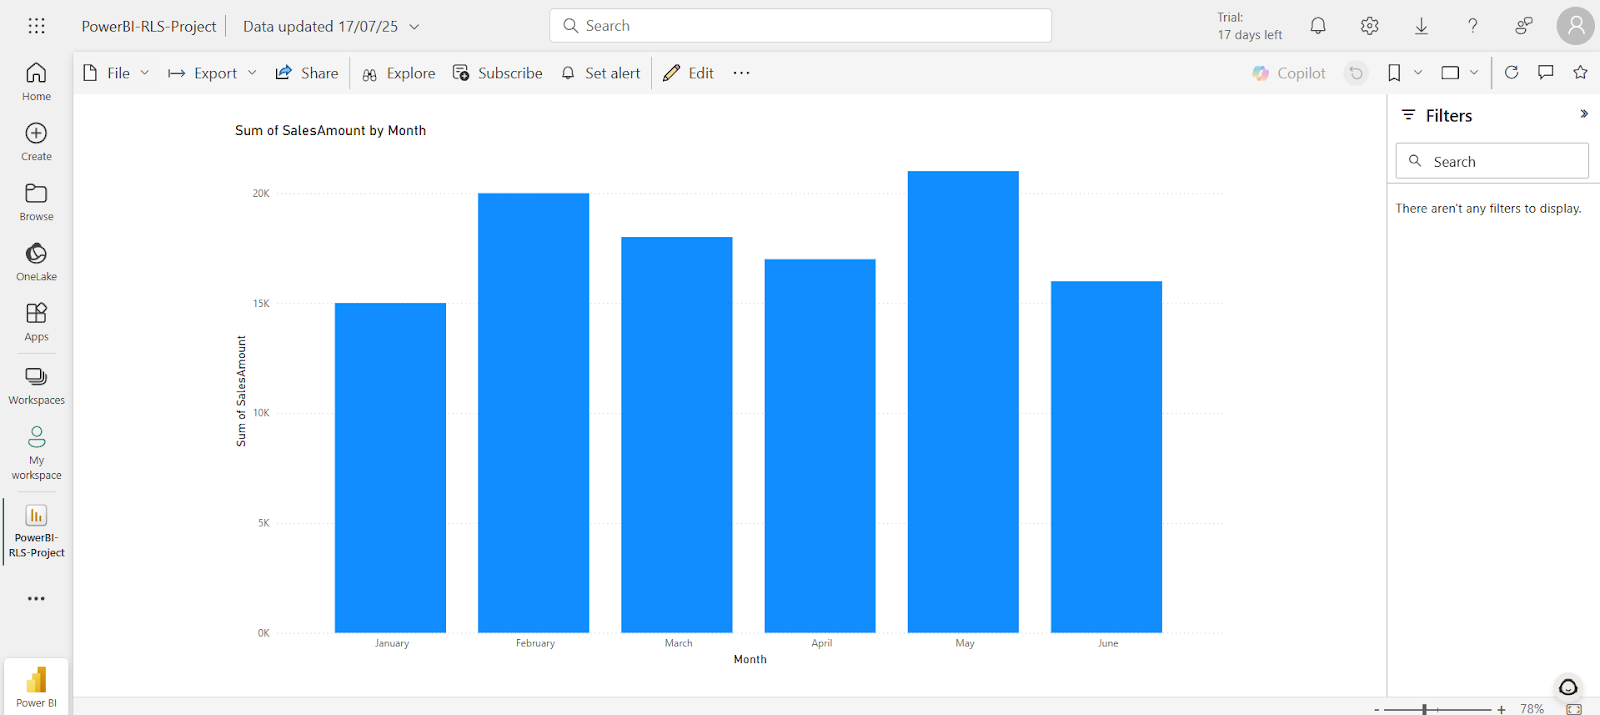Viewport: 1600px width, 715px height.
Task: Select the March bar
Action: [x=677, y=435]
